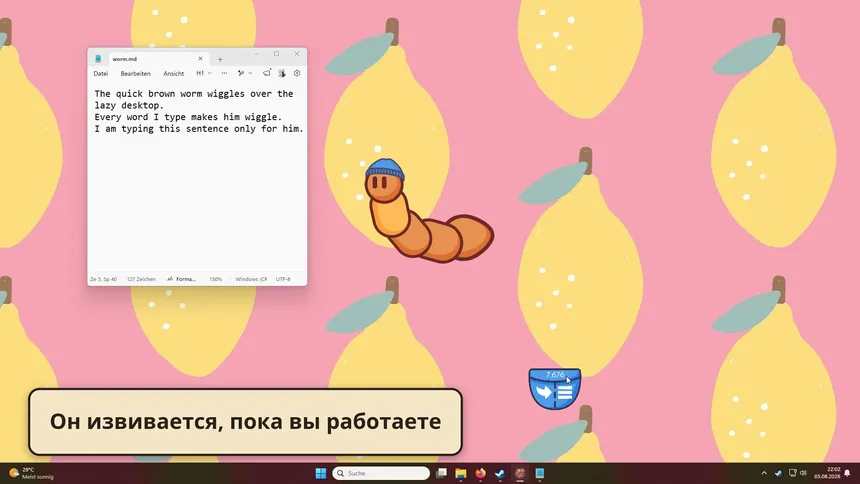Open the notifications bell icon
Image resolution: width=860 pixels, height=484 pixels.
tap(848, 473)
